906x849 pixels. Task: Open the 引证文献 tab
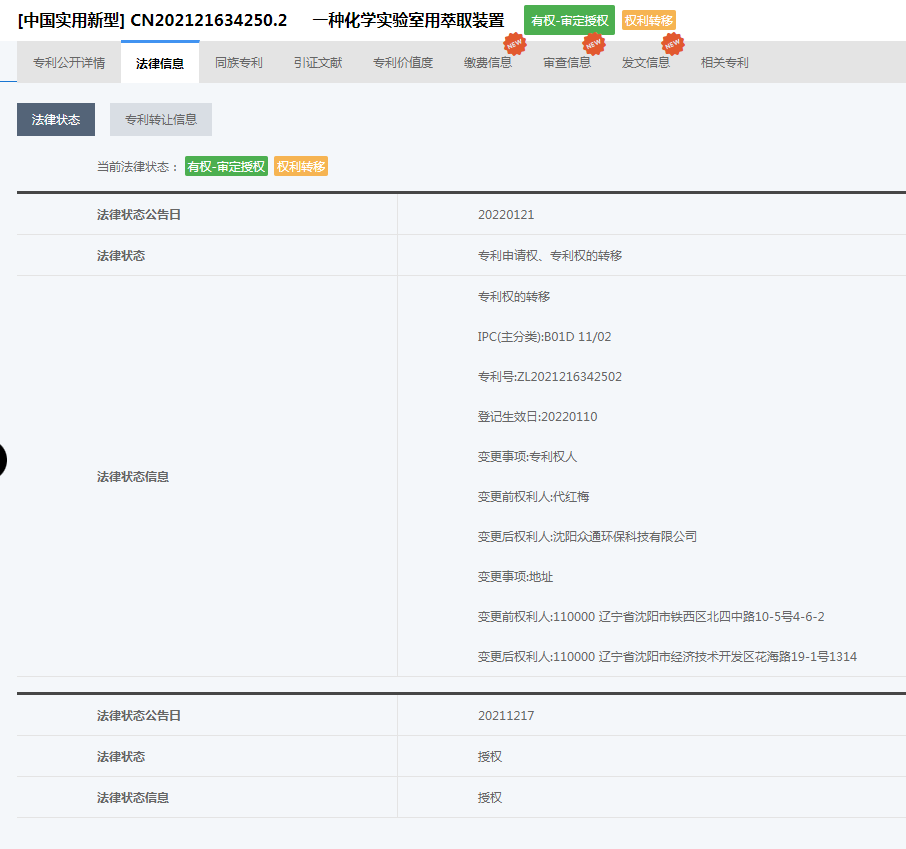point(318,63)
